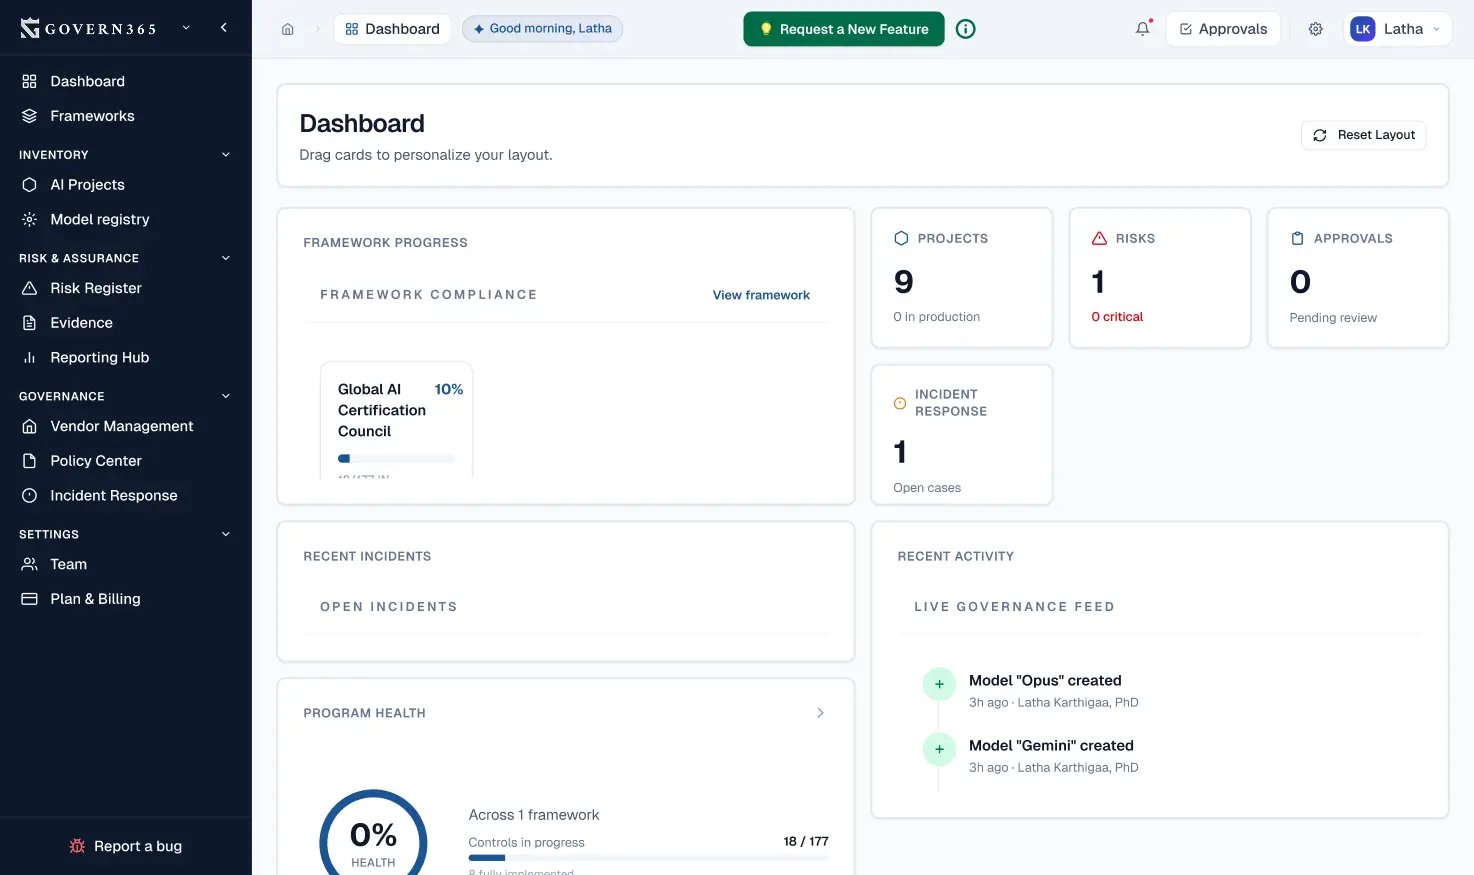Open the Frameworks menu item
The width and height of the screenshot is (1474, 875).
(92, 116)
